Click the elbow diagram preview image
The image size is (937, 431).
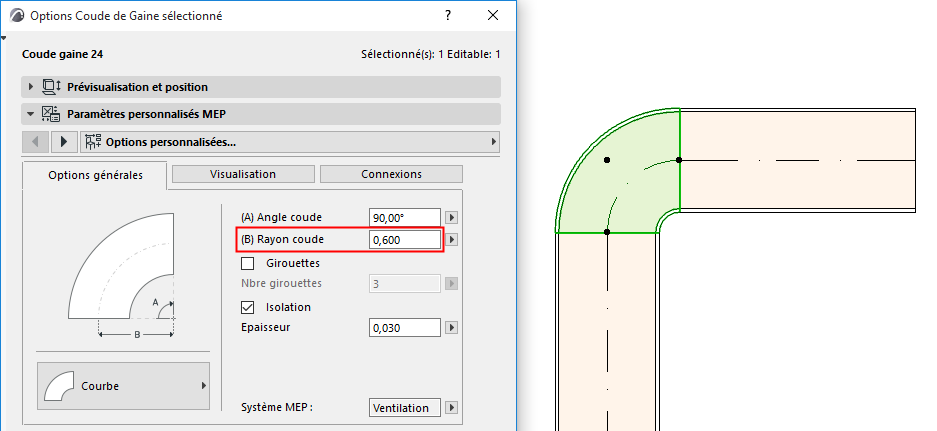[122, 276]
